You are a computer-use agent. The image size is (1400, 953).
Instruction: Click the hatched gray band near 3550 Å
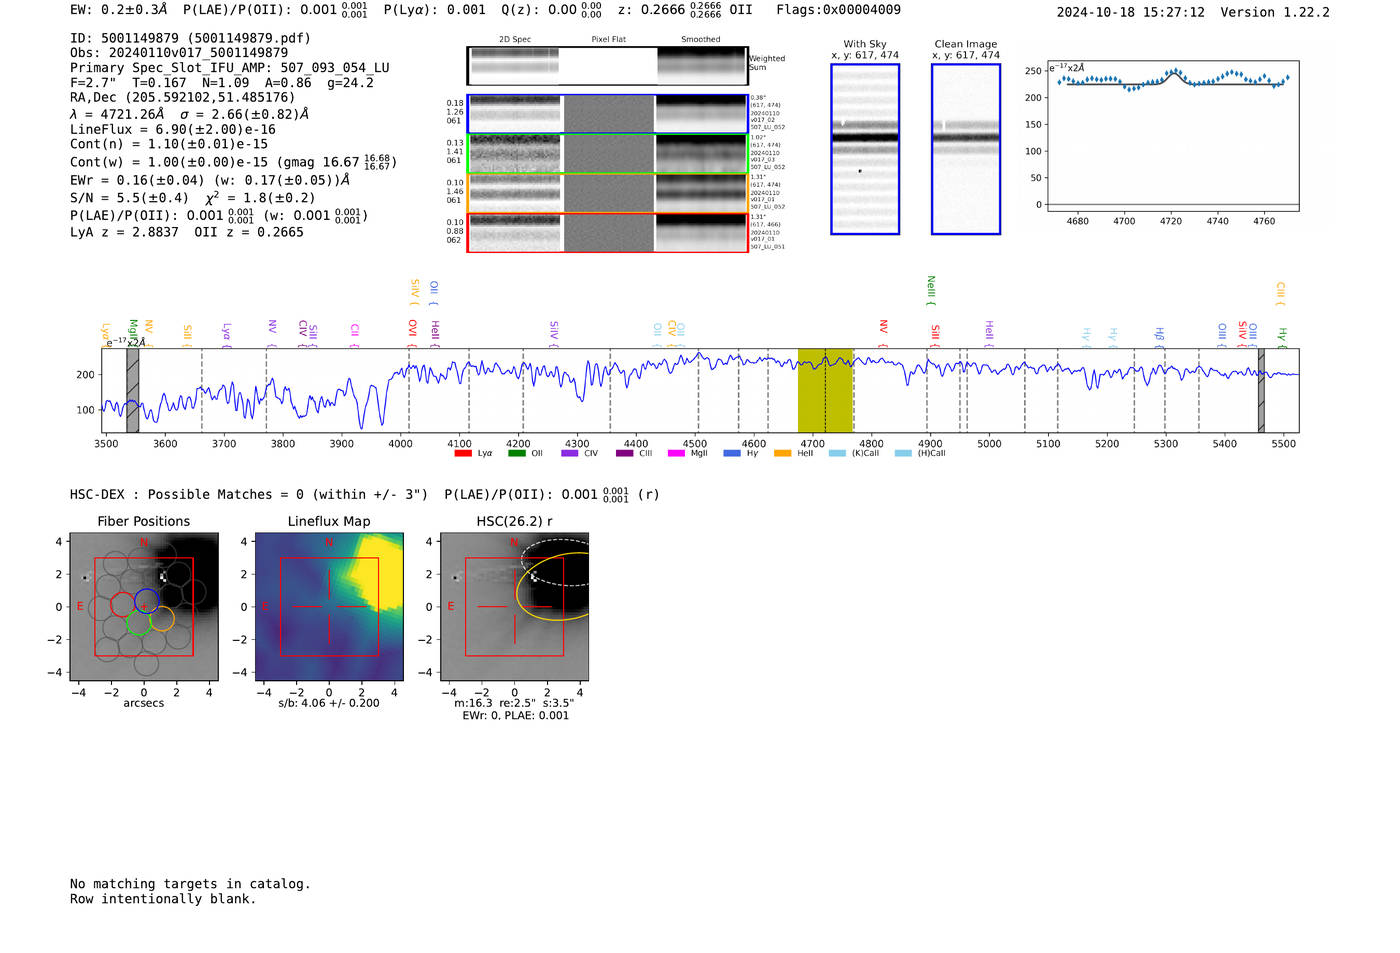tap(132, 390)
